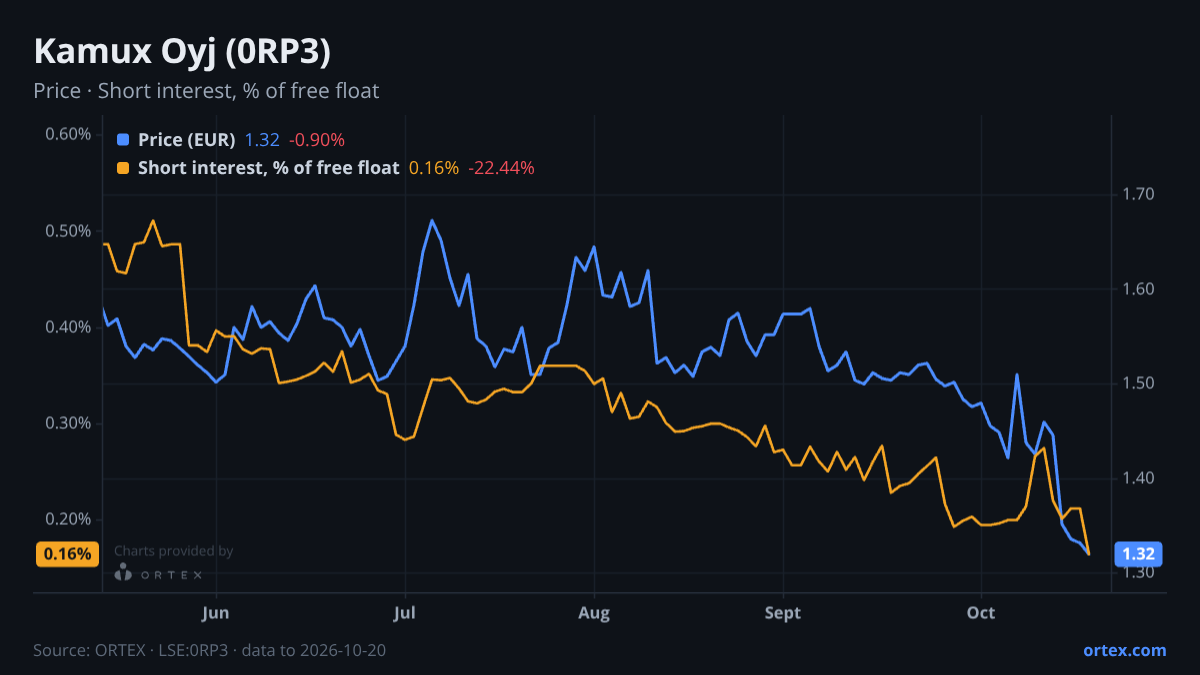
Task: Click the Charts provided by caption
Action: click(x=174, y=551)
